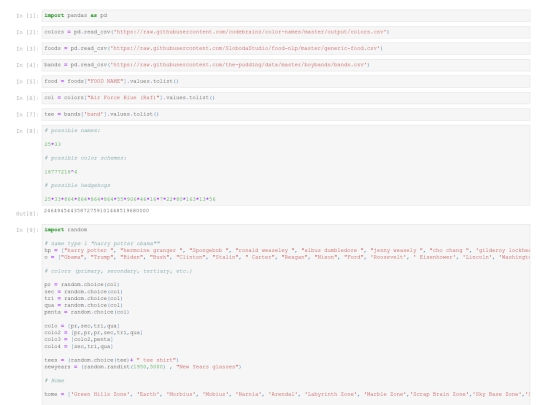540x405 pixels.
Task: Click the 'import random' line
Action: coord(65,230)
